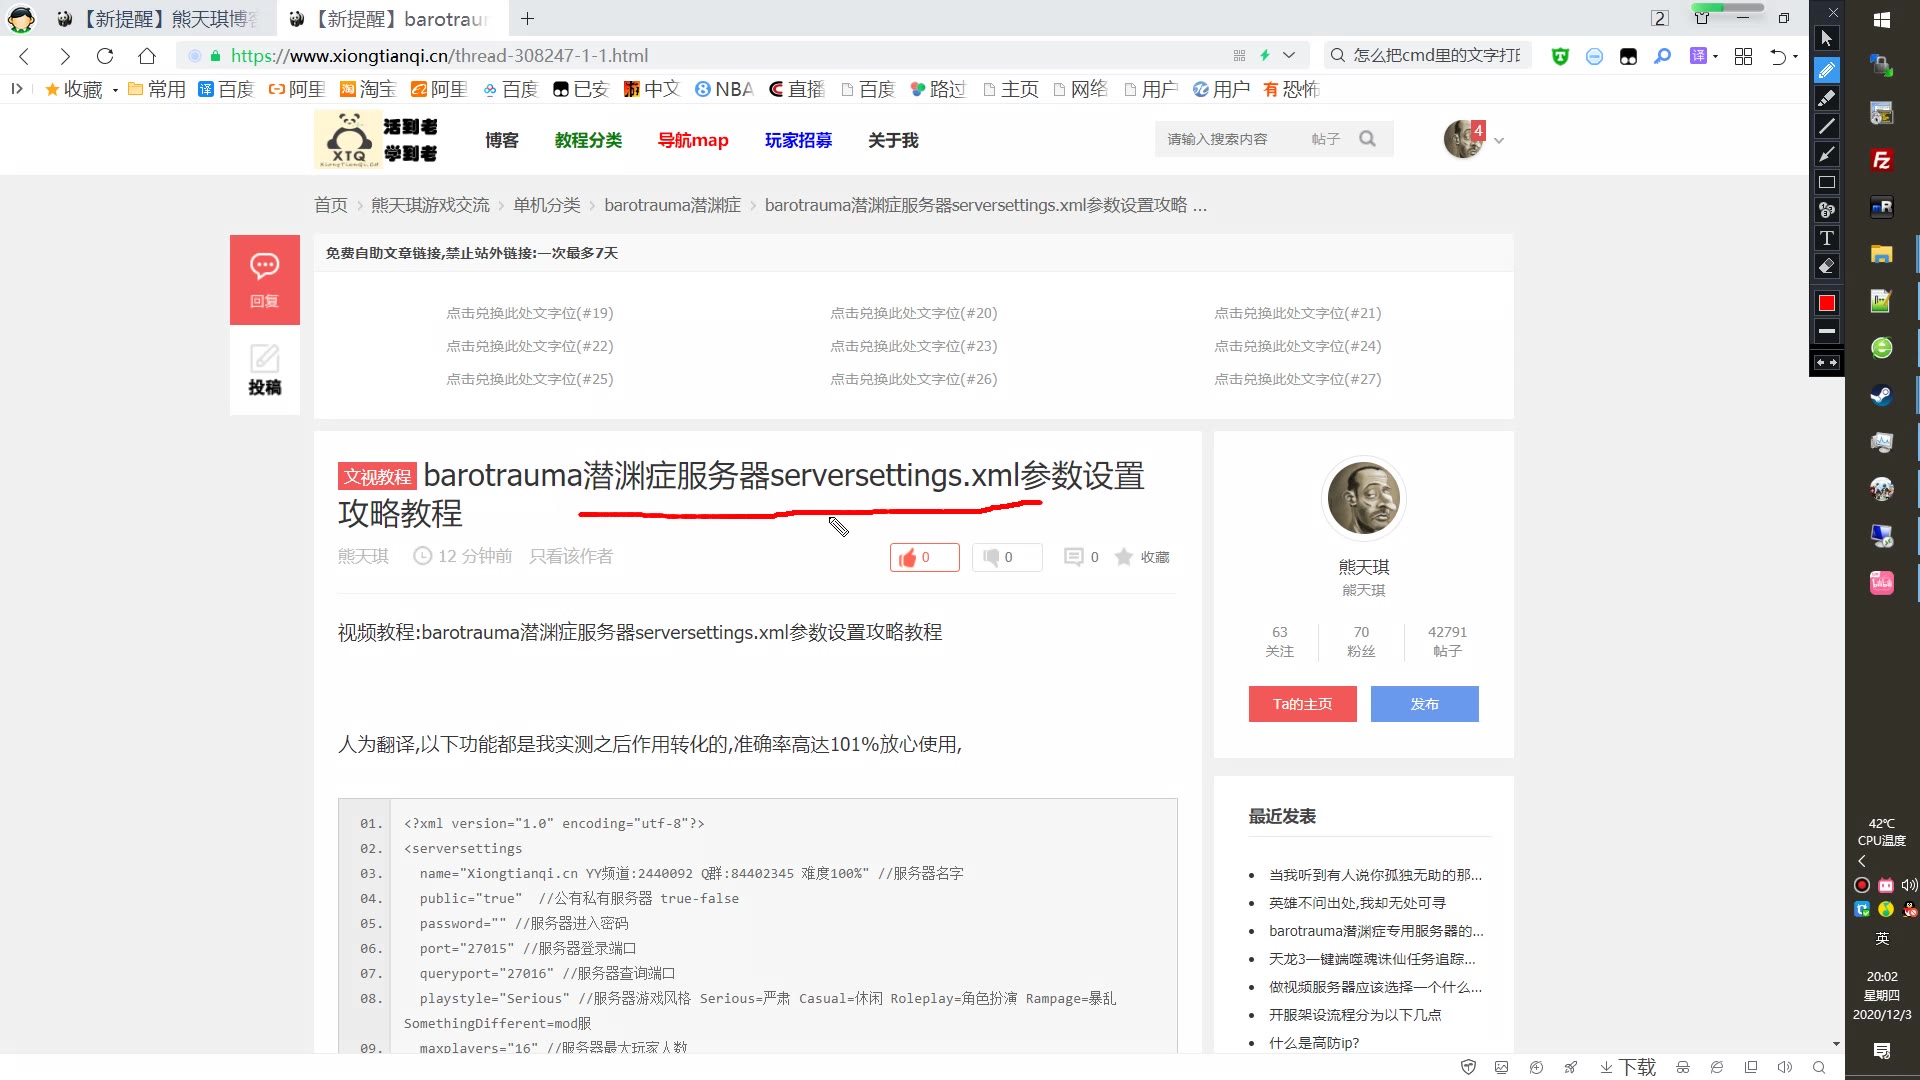The image size is (1920, 1080).
Task: Open the 帖子 search type dropdown
Action: click(x=1325, y=139)
